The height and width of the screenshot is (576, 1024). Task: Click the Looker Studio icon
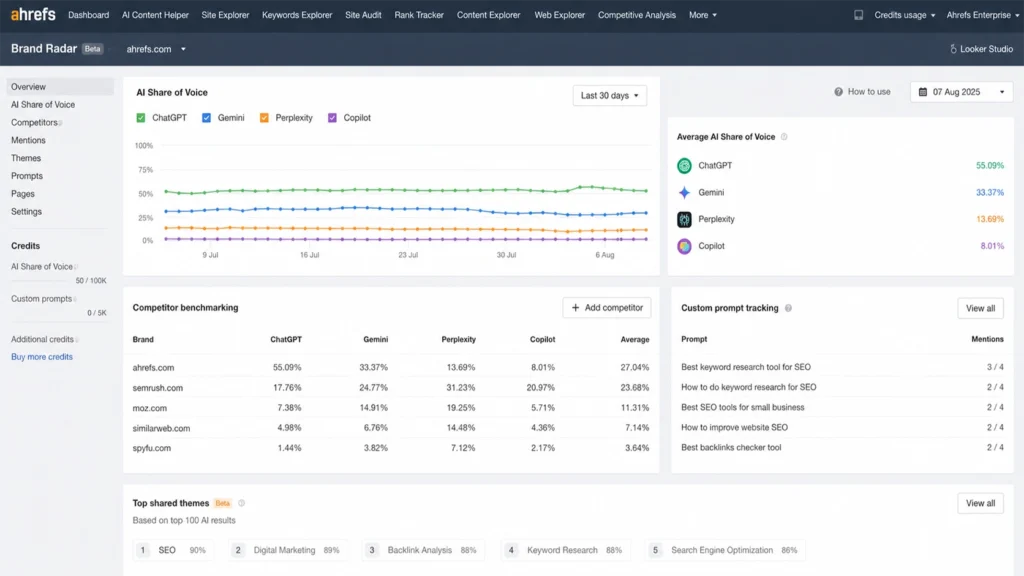[x=953, y=49]
